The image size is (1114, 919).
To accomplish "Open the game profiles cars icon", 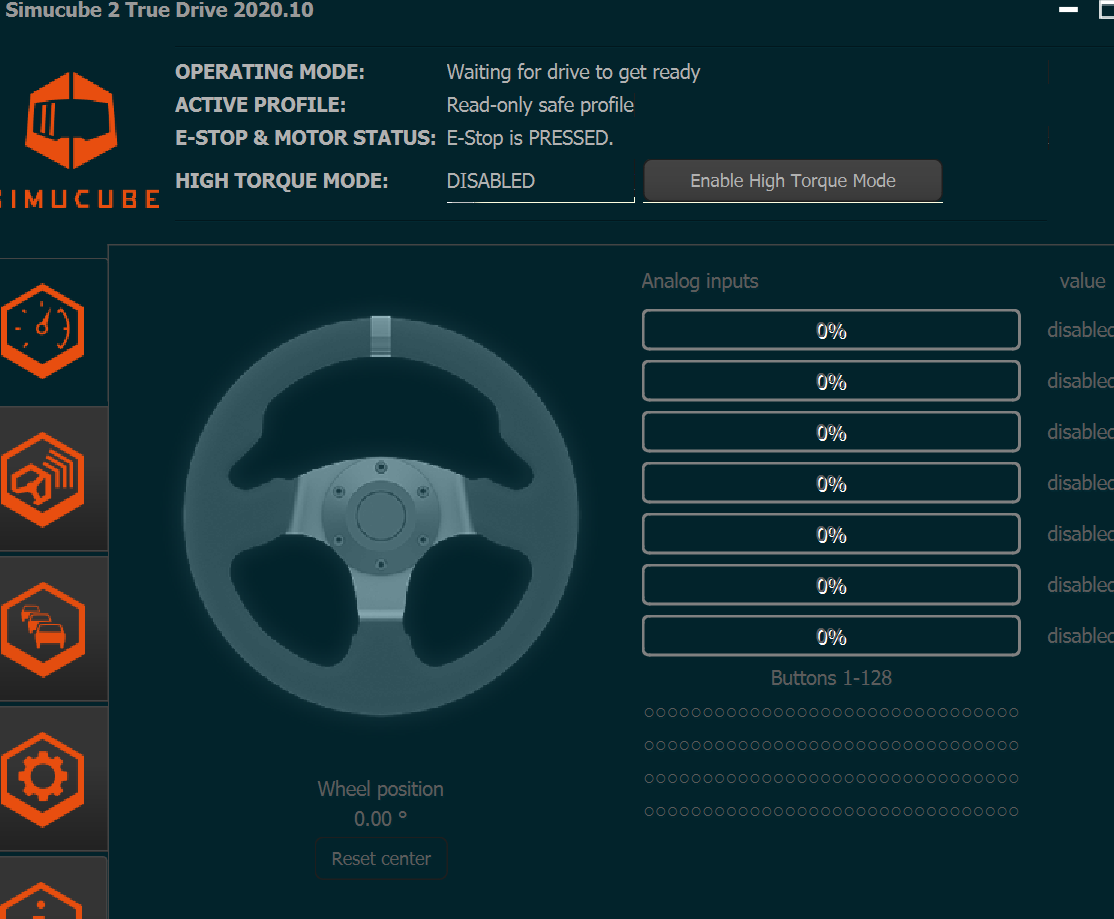I will (x=43, y=630).
